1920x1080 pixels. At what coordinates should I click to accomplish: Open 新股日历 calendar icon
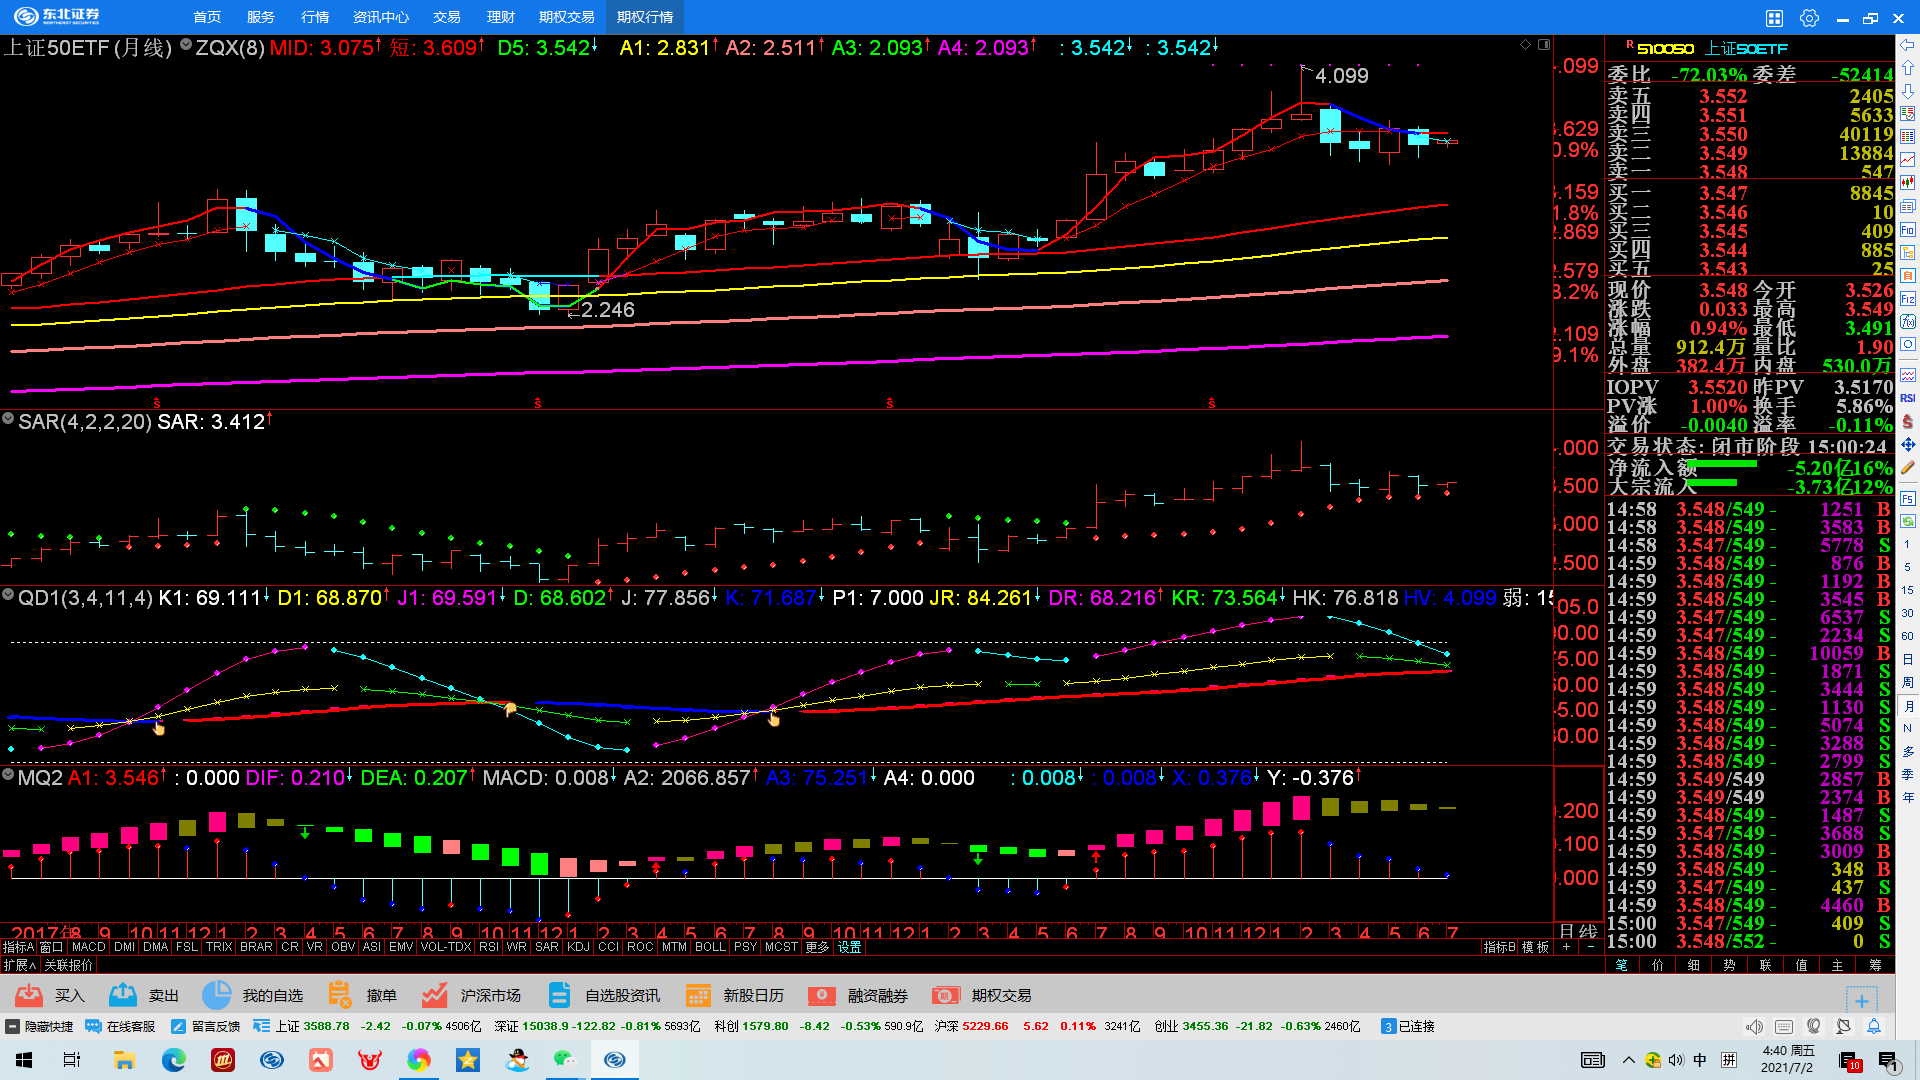point(698,995)
